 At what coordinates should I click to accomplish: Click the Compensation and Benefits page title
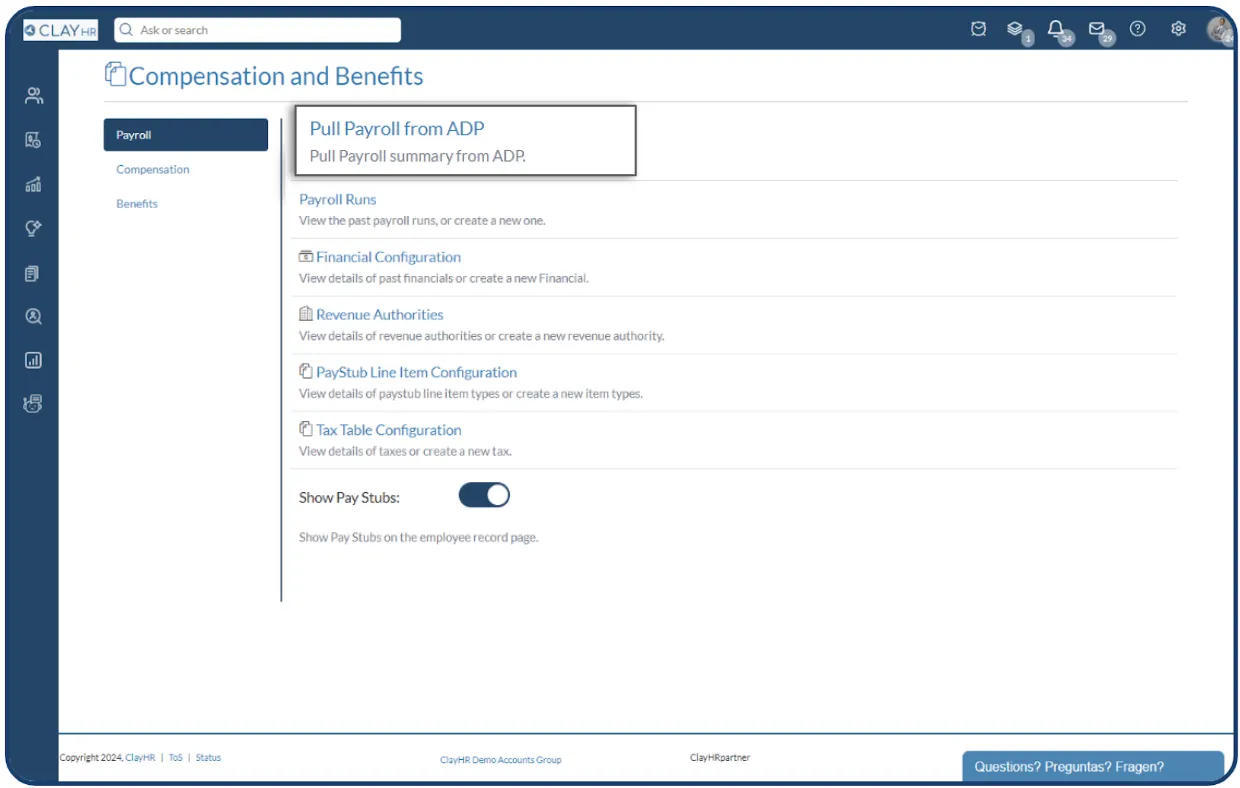tap(276, 76)
